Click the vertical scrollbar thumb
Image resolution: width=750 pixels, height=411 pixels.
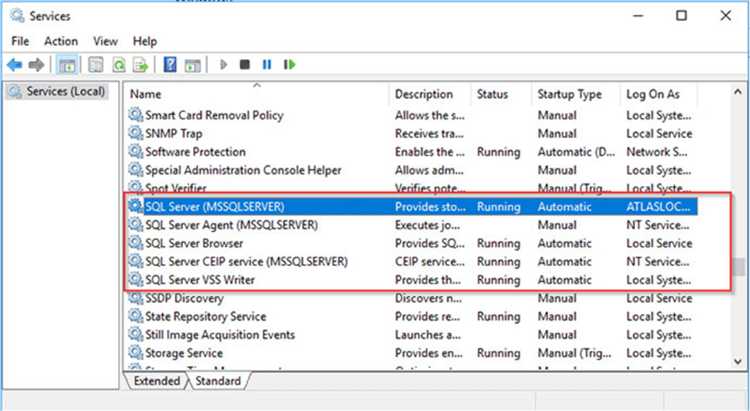click(739, 268)
